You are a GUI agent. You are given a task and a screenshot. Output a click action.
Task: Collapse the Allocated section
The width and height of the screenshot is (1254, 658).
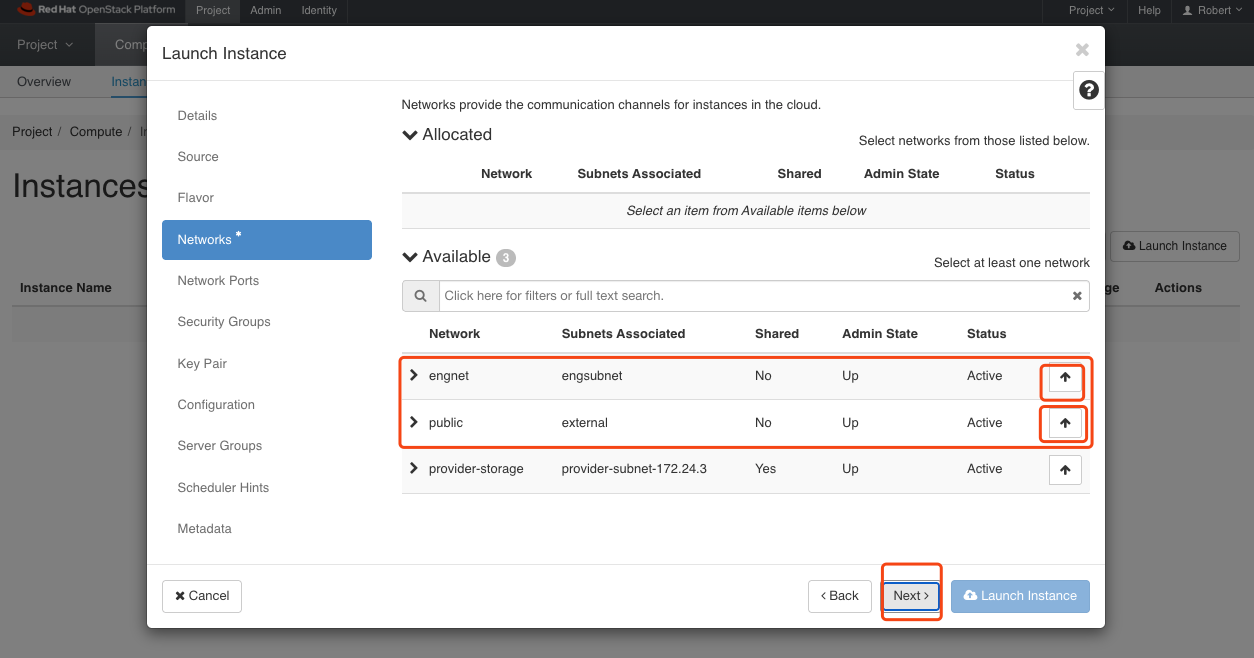click(410, 135)
